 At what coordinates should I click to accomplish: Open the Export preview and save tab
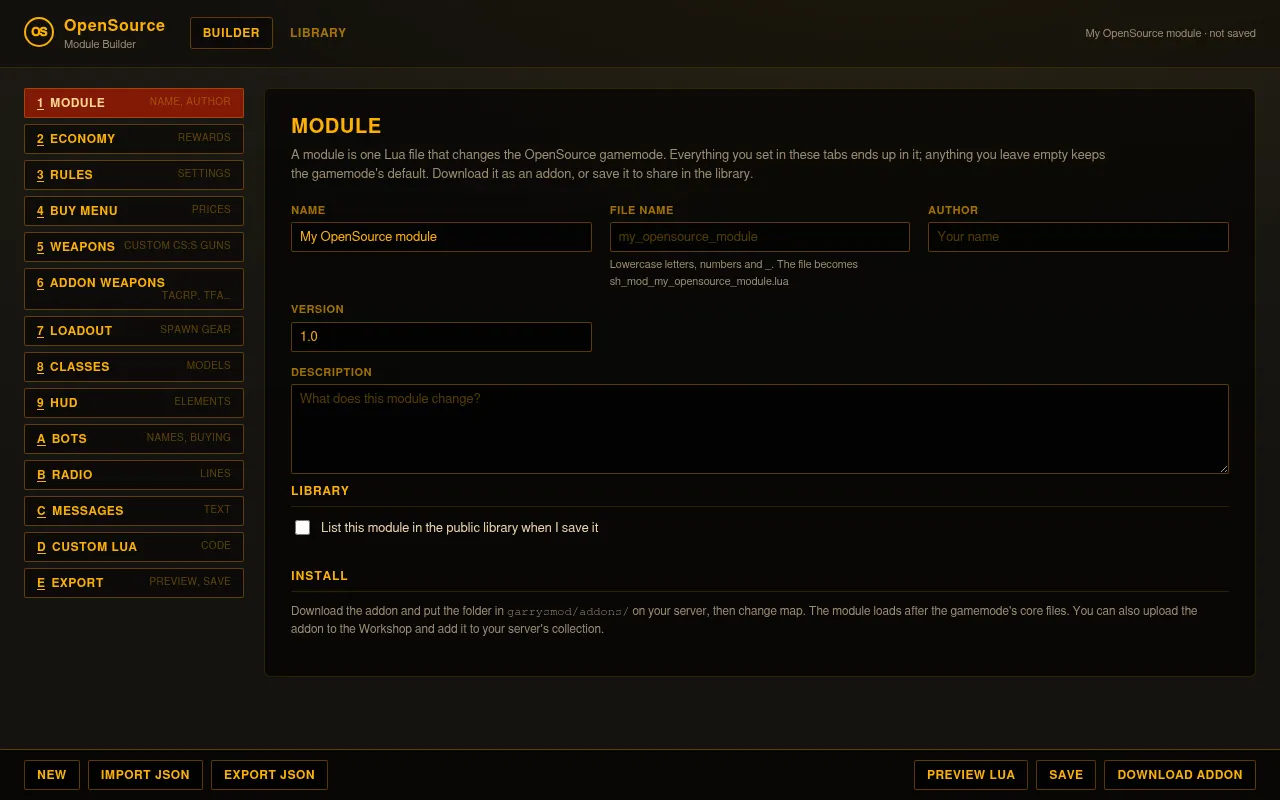[134, 583]
